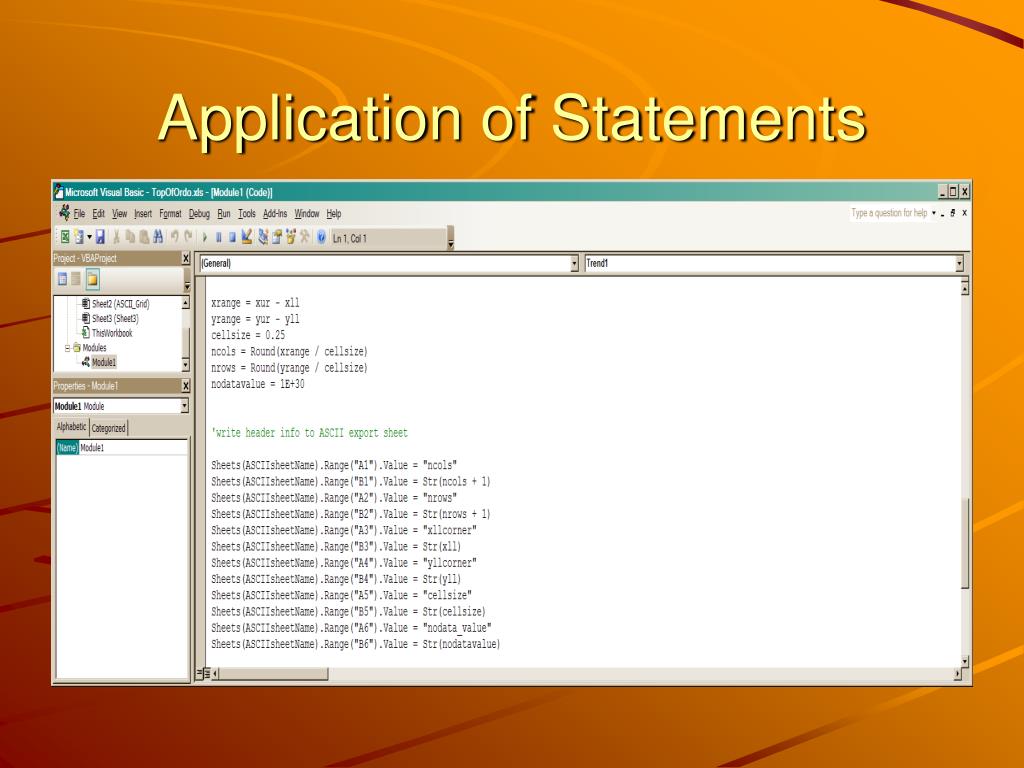Open the Tools menu
The height and width of the screenshot is (768, 1024).
point(247,214)
